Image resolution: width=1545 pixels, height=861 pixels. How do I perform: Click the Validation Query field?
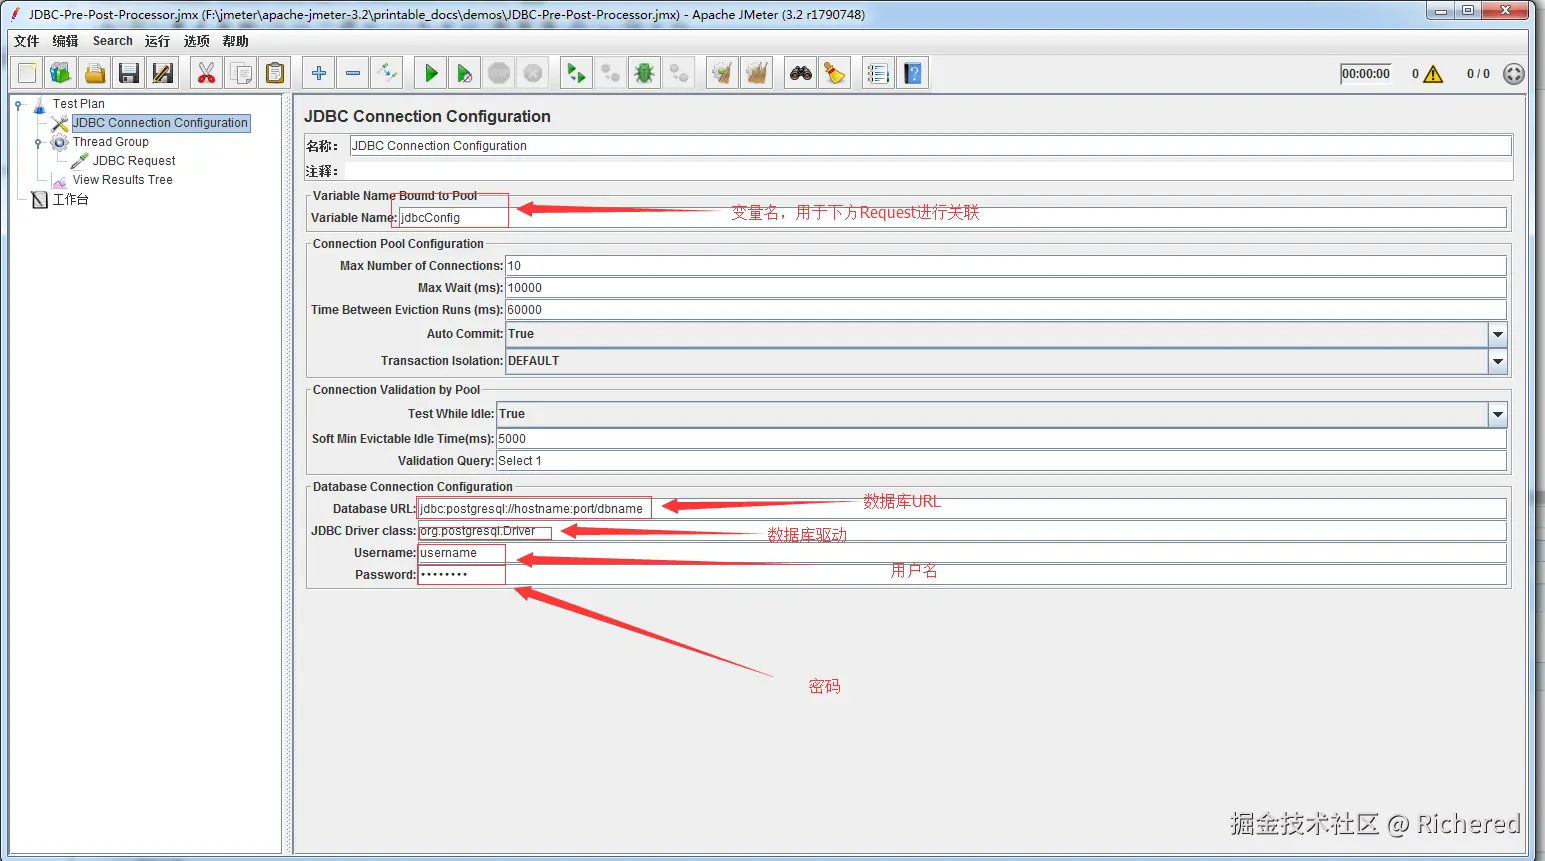(1001, 461)
